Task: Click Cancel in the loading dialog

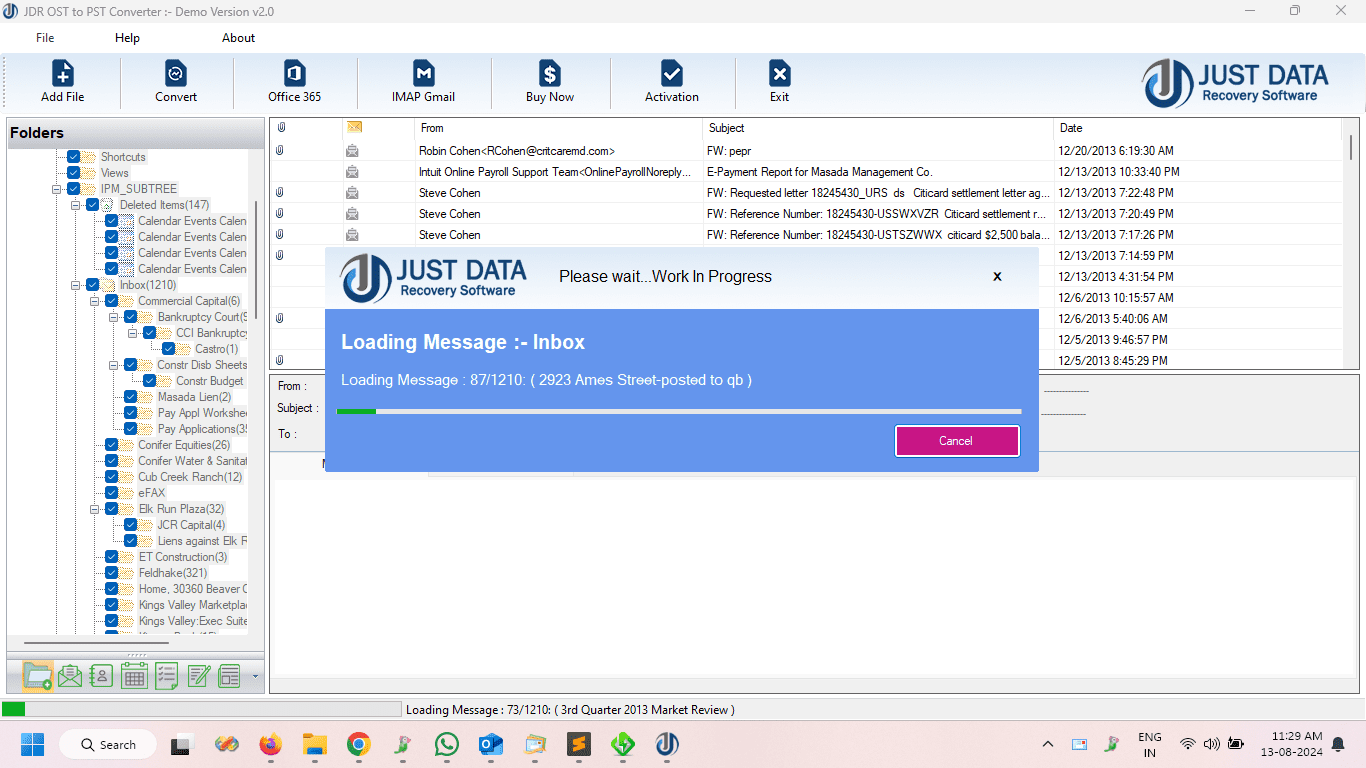Action: 956,440
